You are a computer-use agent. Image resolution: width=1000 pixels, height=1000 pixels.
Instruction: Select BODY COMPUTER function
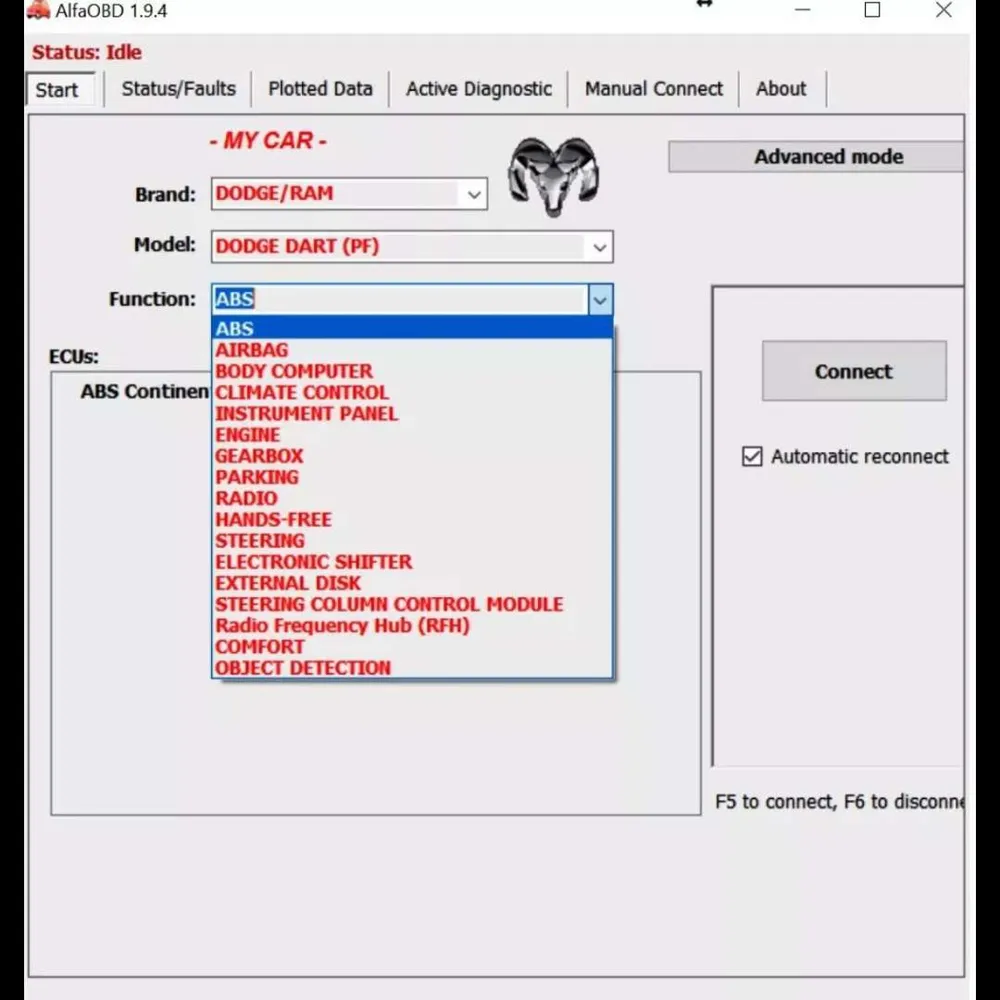pos(412,371)
